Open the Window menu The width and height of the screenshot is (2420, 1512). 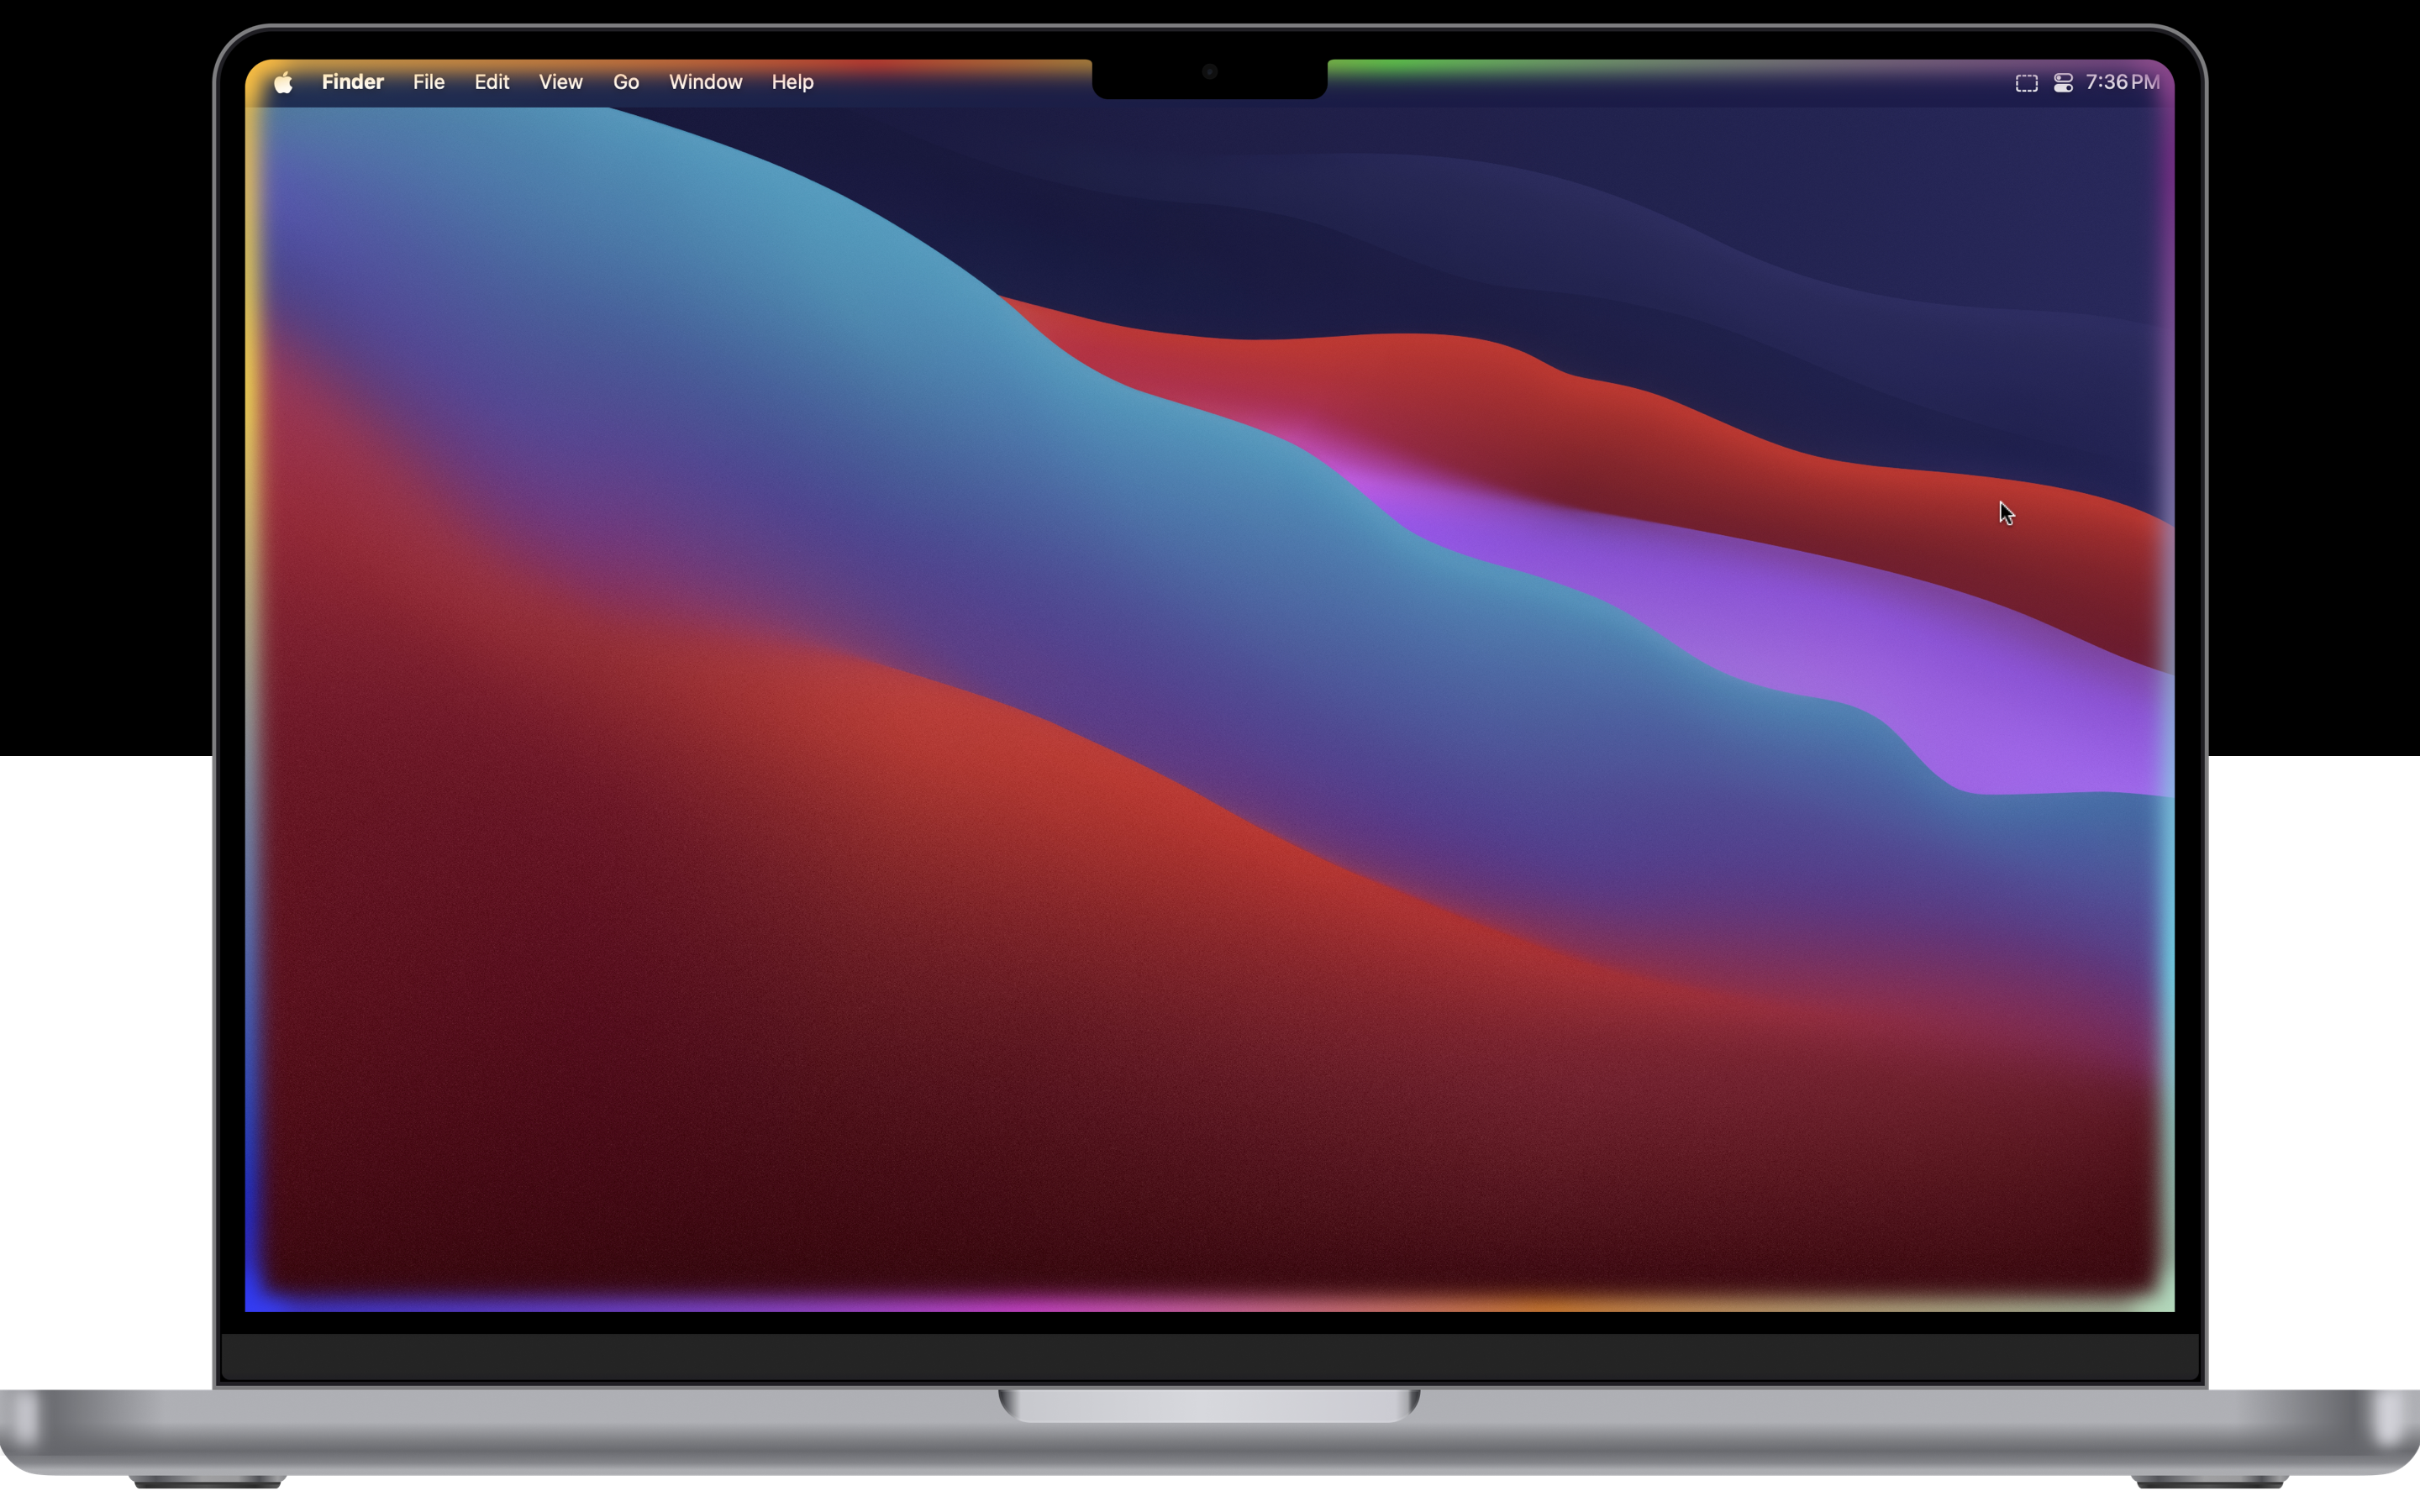705,82
